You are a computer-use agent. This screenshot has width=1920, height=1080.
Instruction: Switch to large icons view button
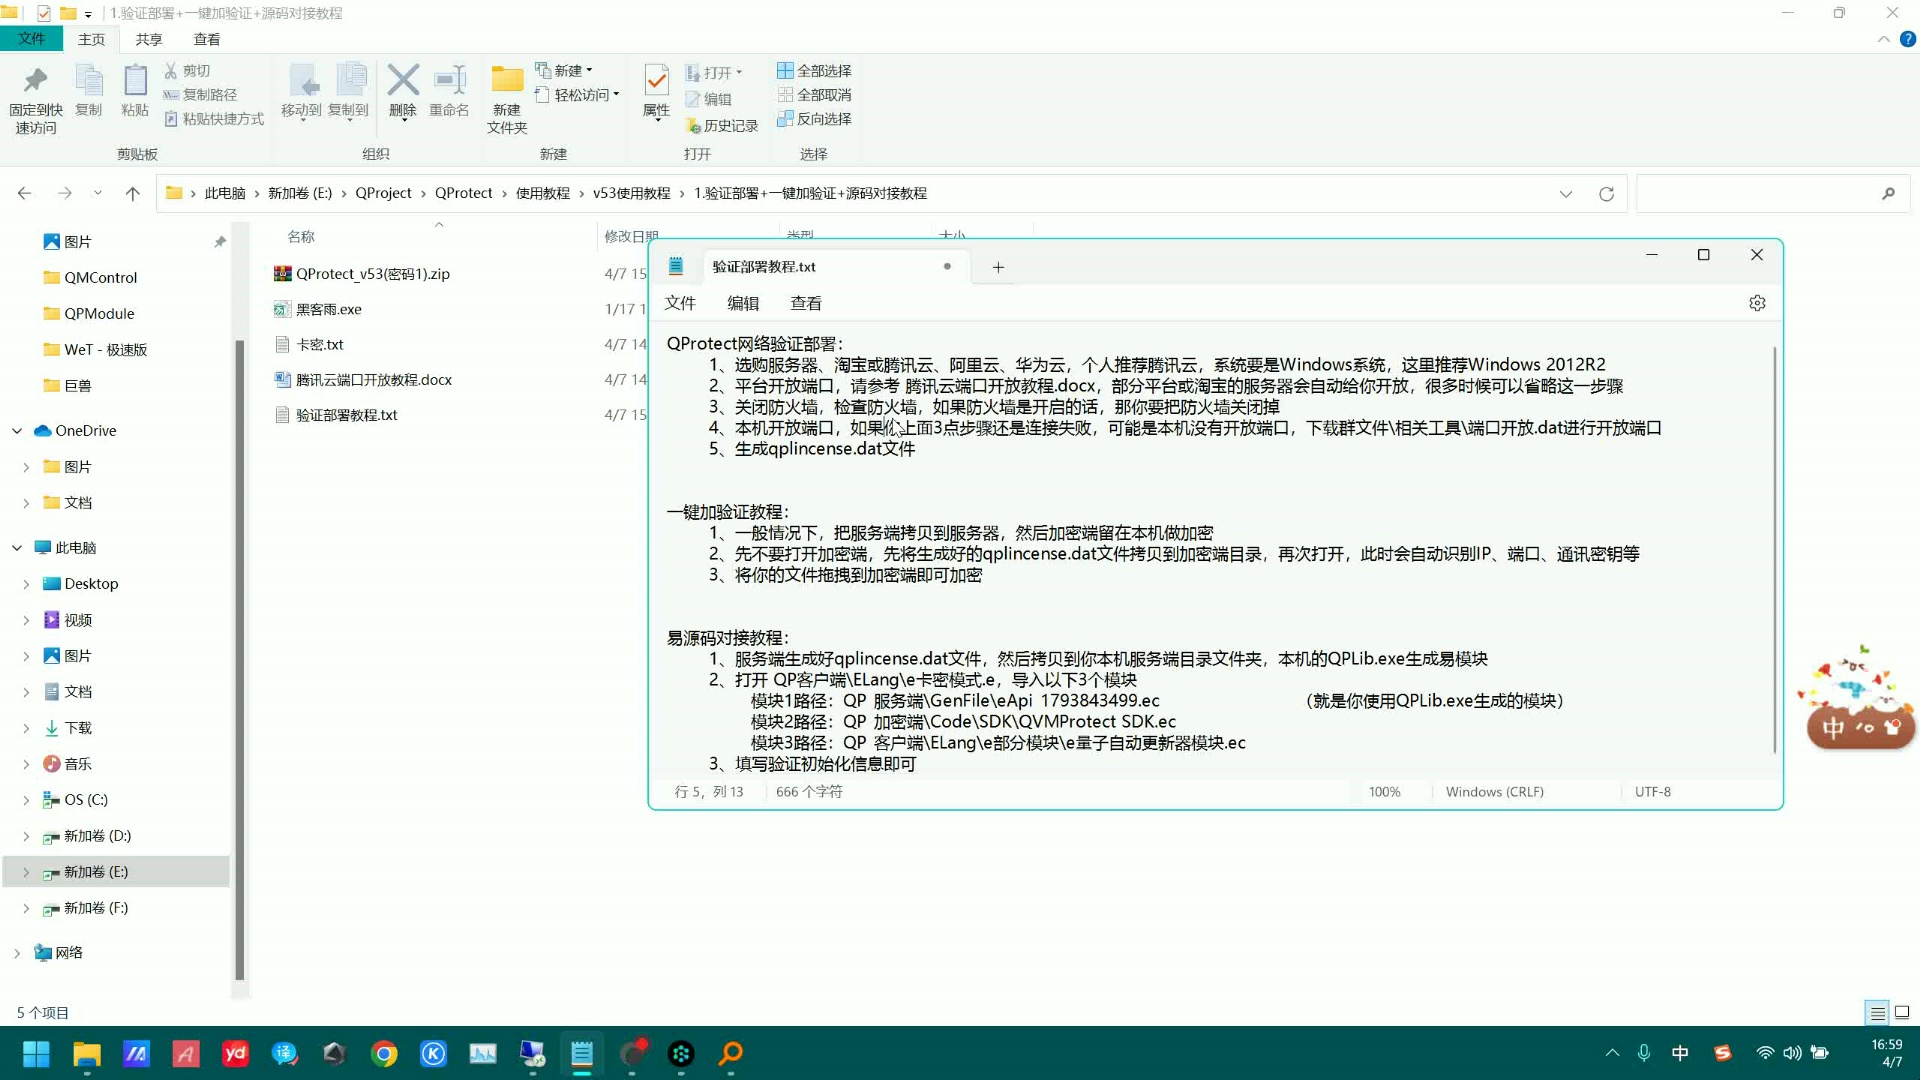pos(1902,1013)
